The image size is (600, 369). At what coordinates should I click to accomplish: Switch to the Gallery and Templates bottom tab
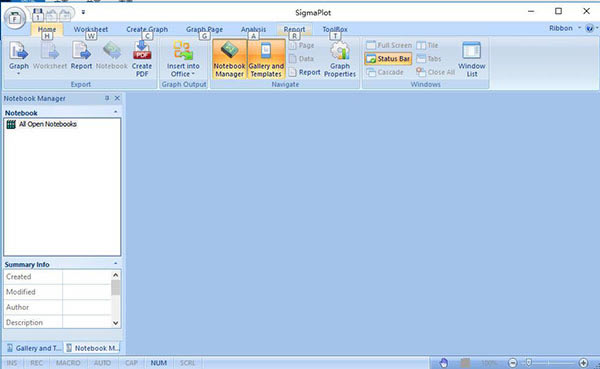point(34,348)
